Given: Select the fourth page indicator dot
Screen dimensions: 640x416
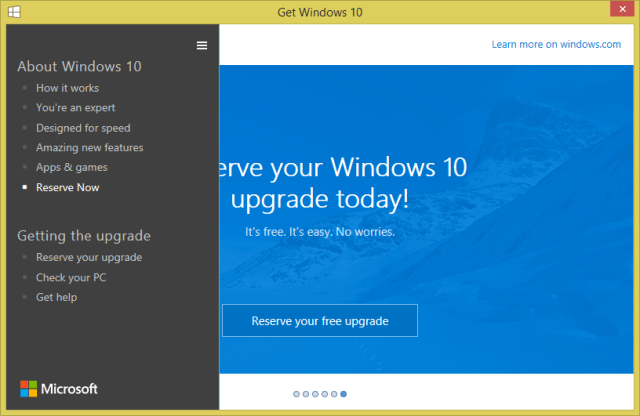Looking at the screenshot, I should (324, 394).
